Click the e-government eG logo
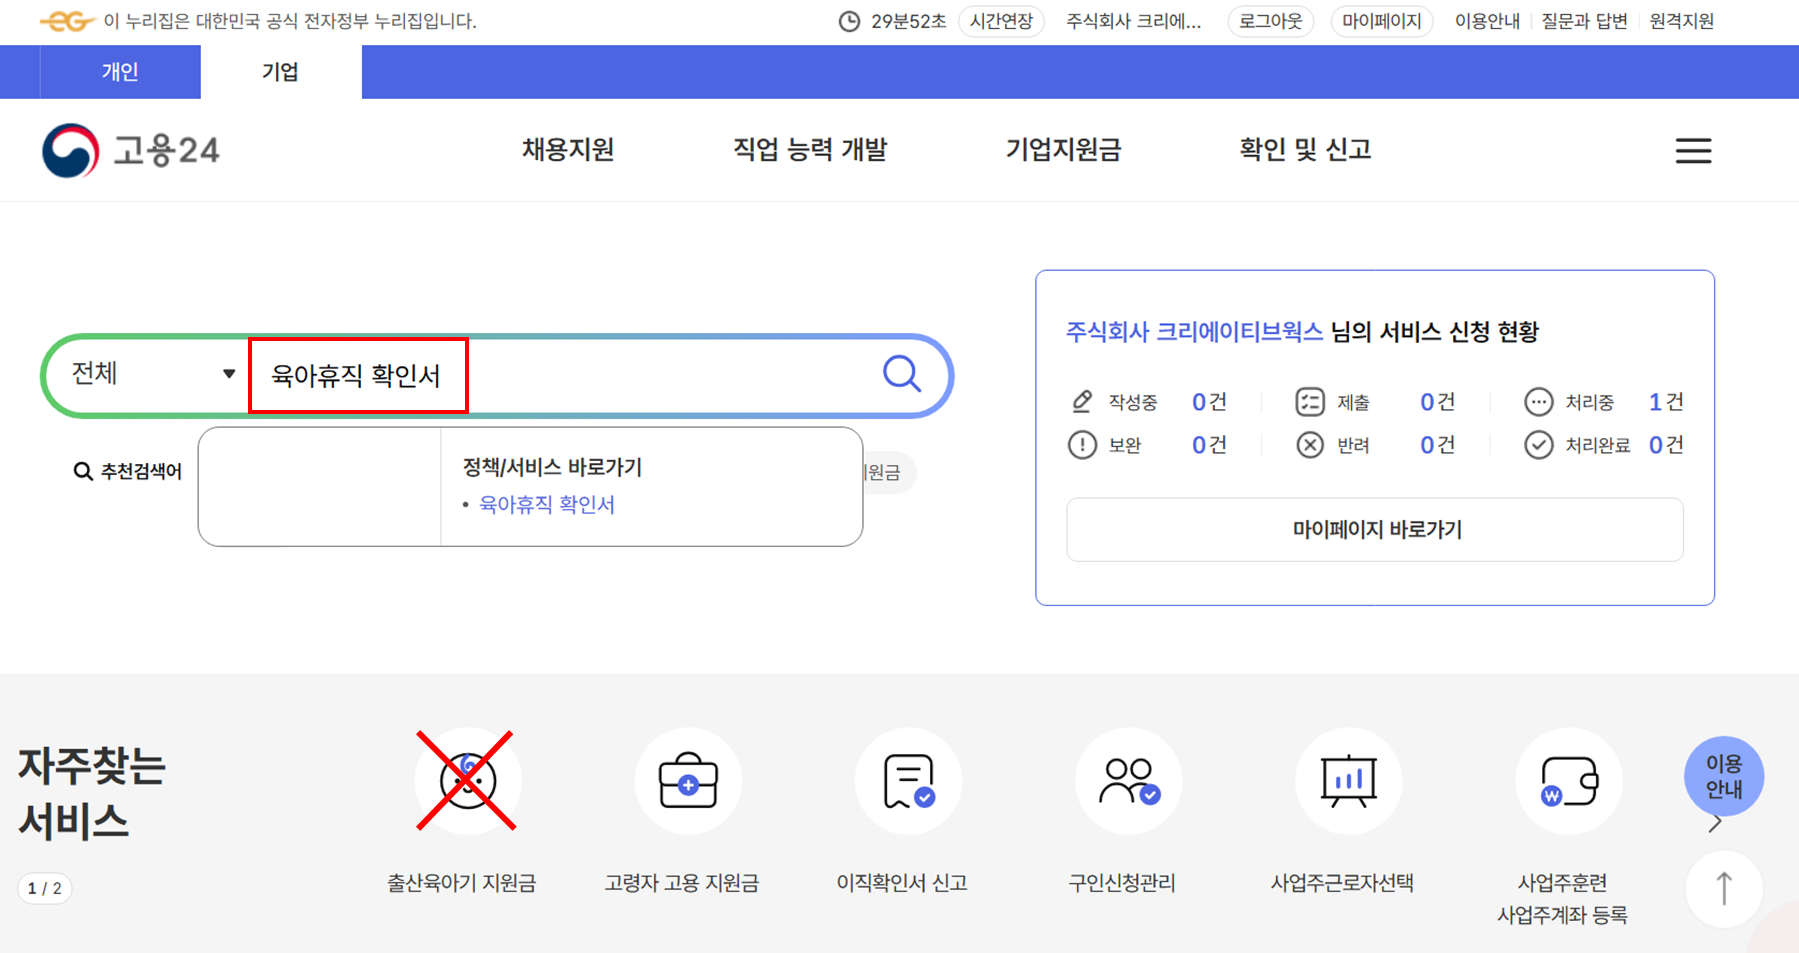The image size is (1799, 953). 67,21
